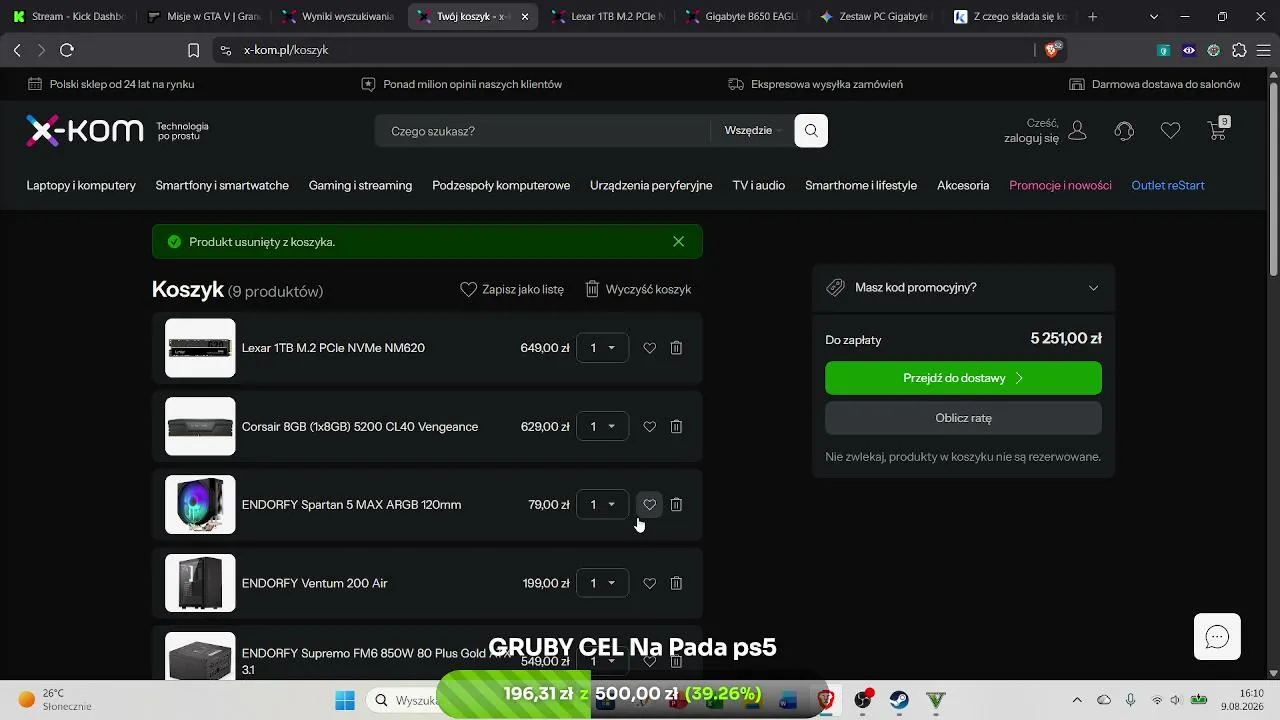Screen dimensions: 1280x720
Task: Open Smartfony i smartwatche menu
Action: 222,185
